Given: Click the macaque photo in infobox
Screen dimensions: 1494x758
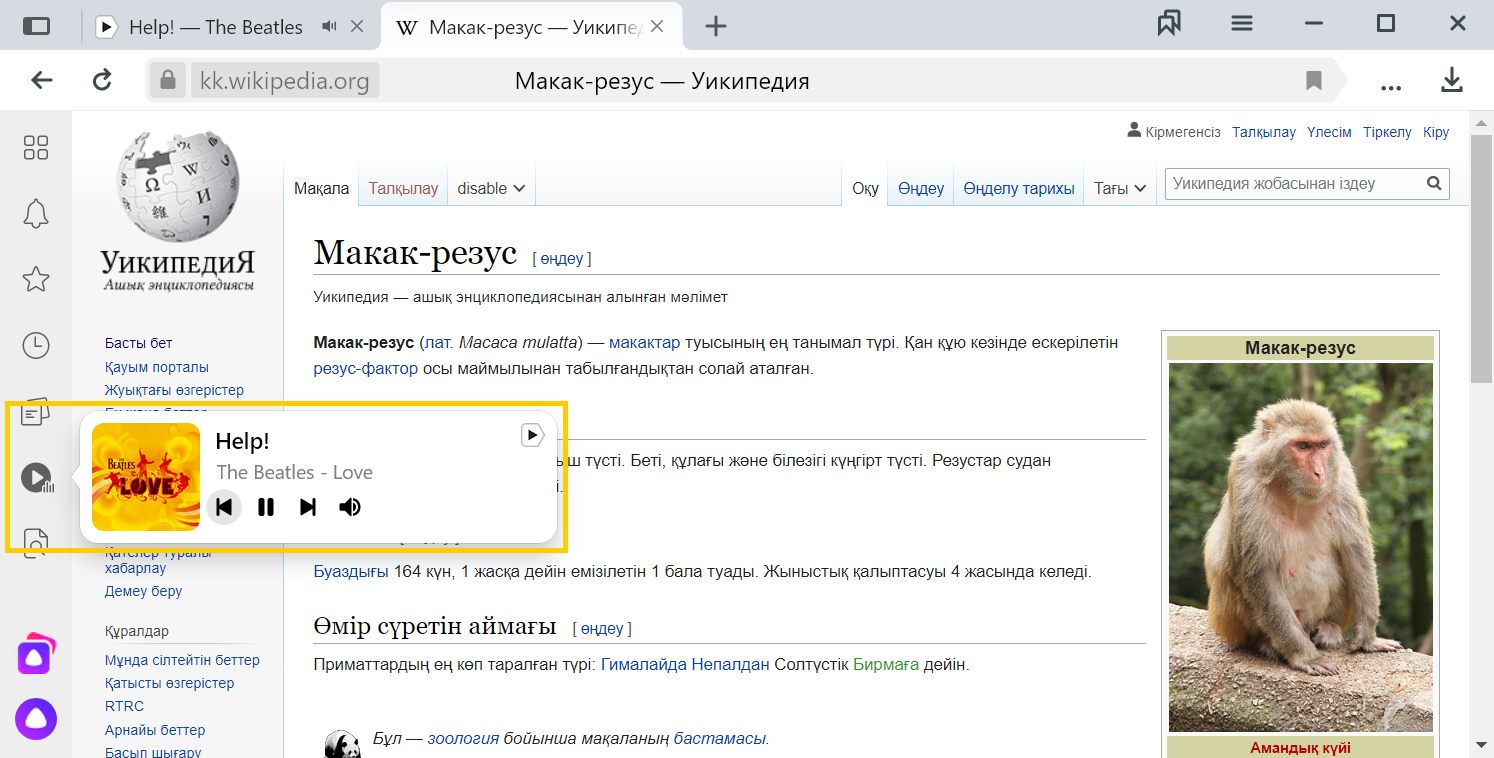Looking at the screenshot, I should 1300,547.
